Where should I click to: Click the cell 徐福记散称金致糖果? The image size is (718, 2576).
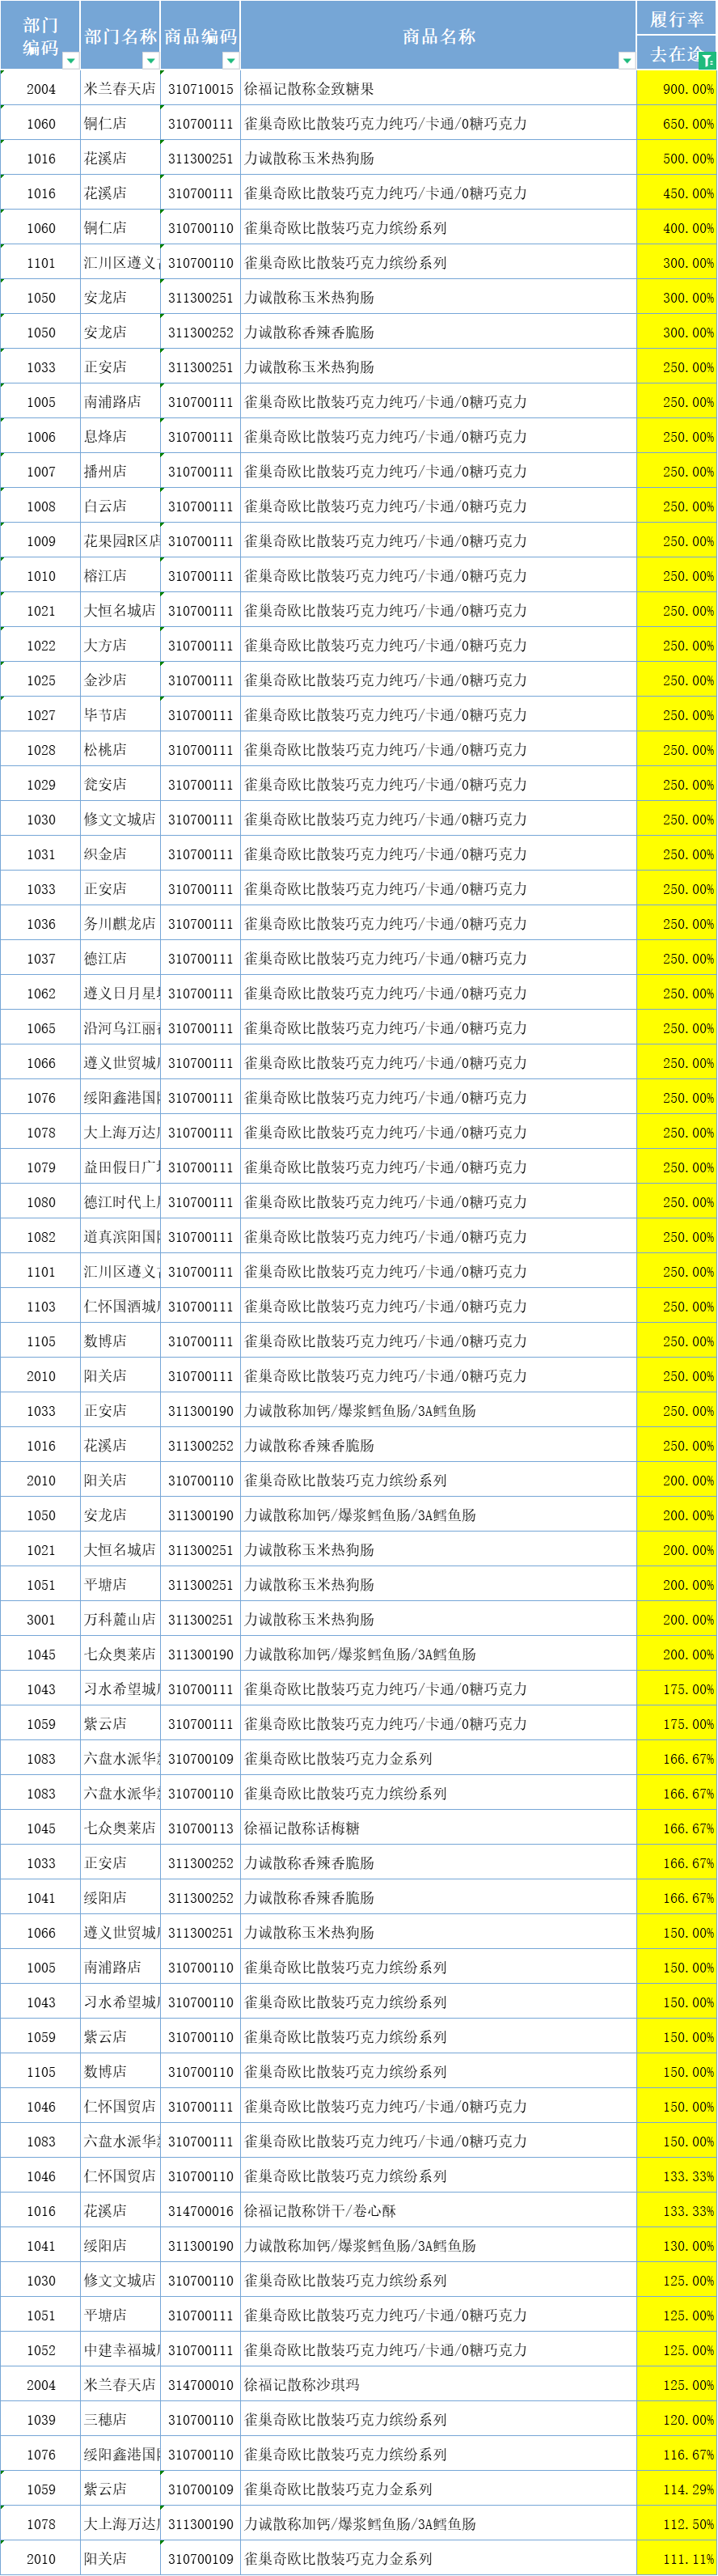[310, 89]
